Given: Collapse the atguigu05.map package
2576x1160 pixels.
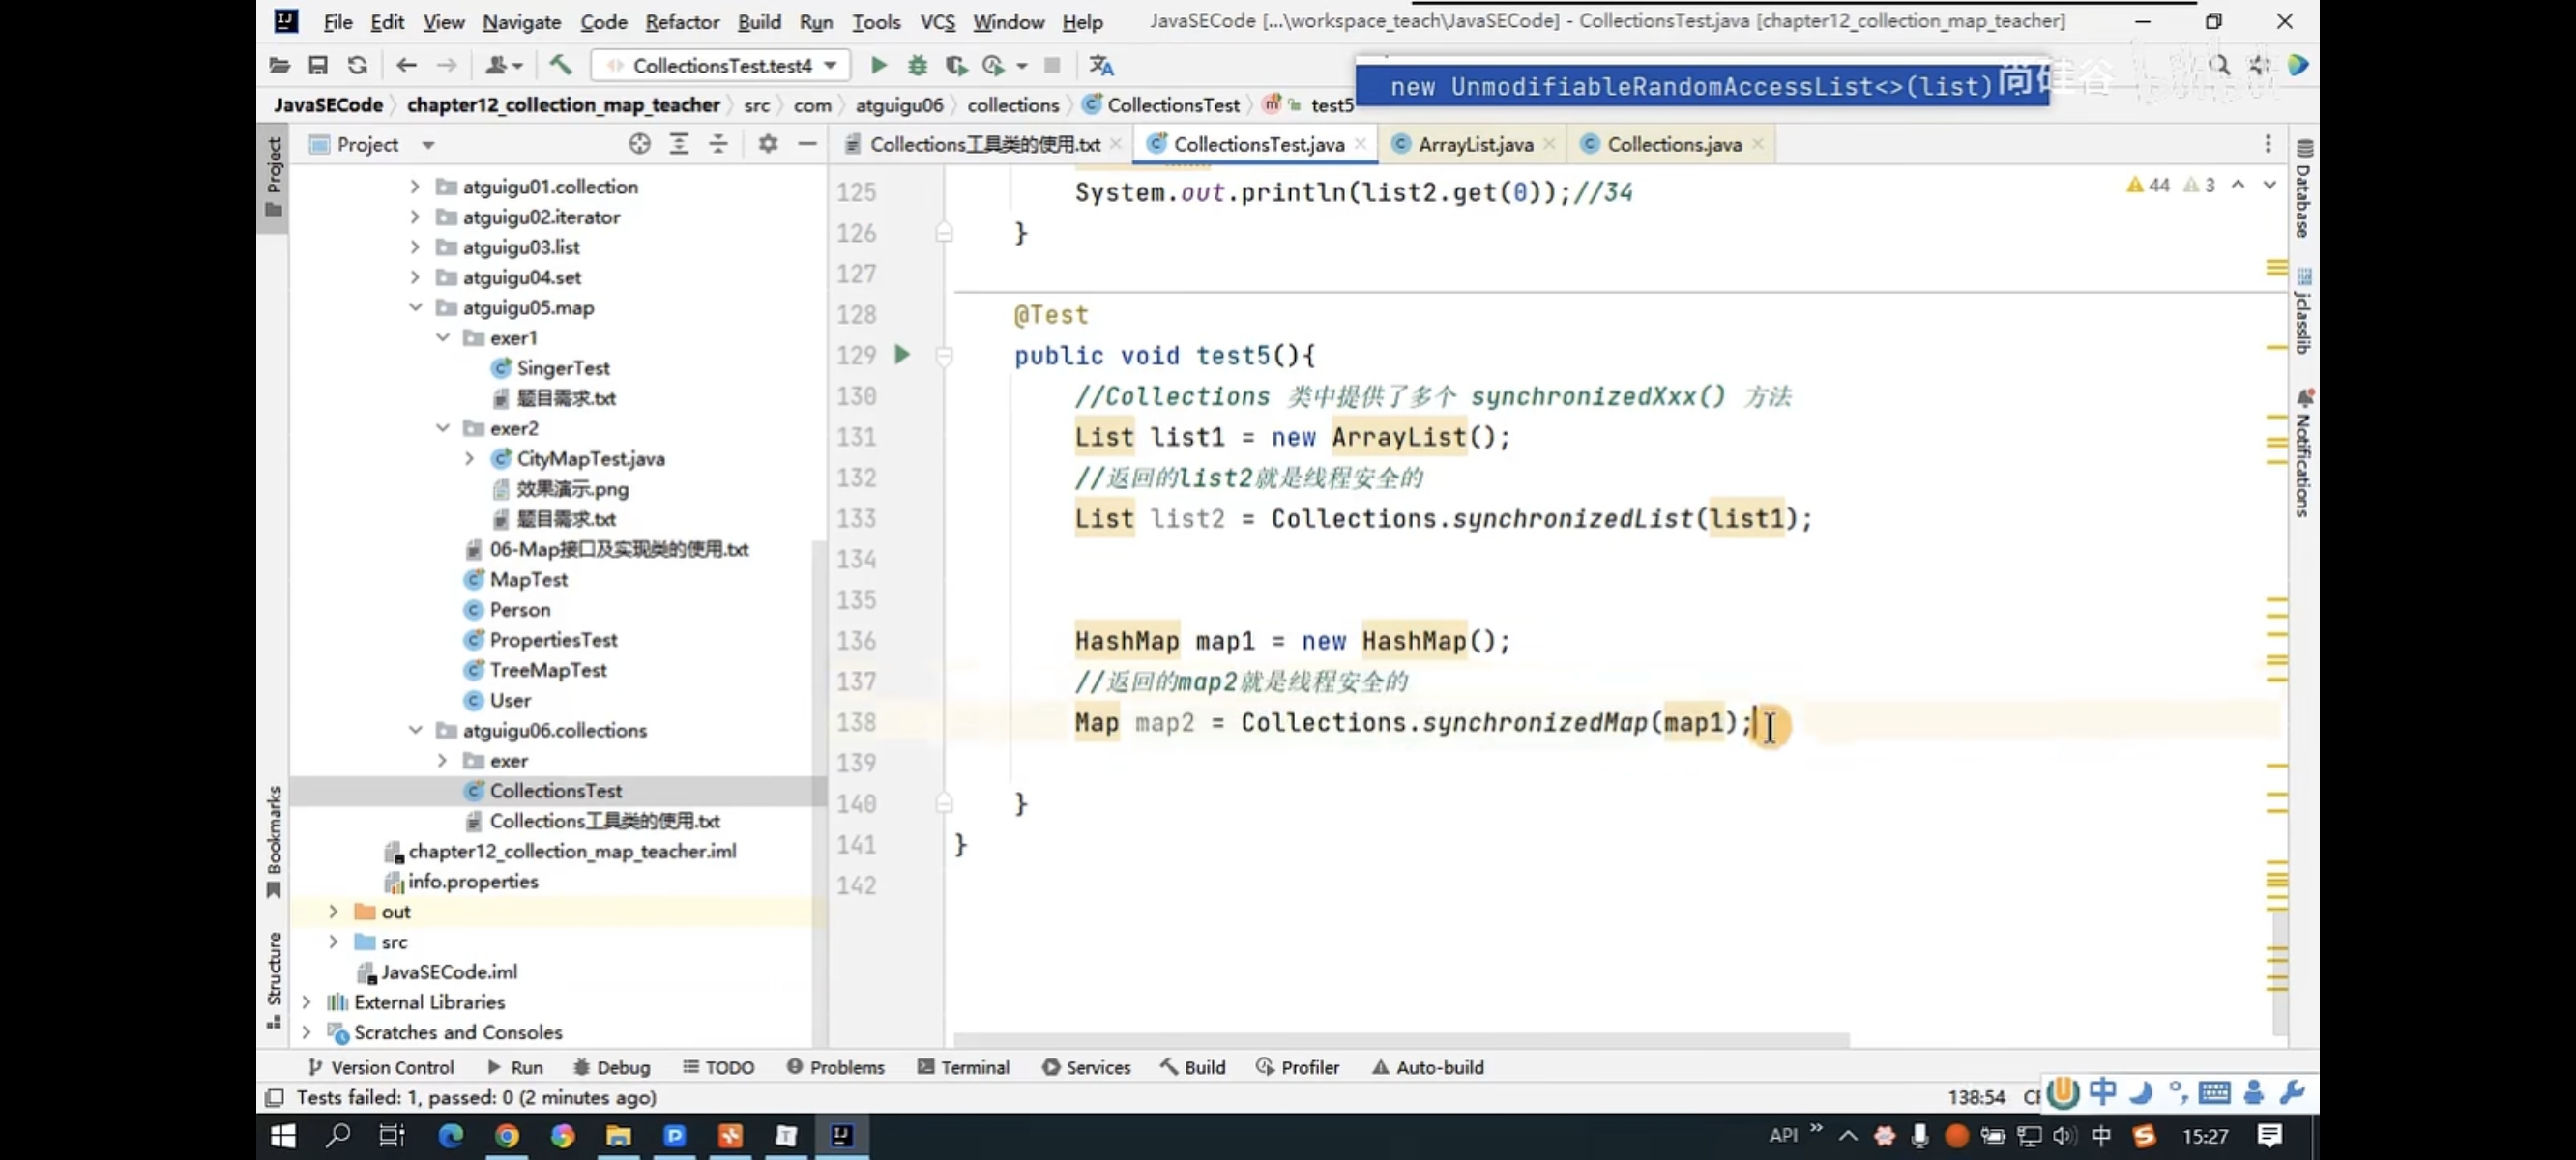Looking at the screenshot, I should coord(415,307).
